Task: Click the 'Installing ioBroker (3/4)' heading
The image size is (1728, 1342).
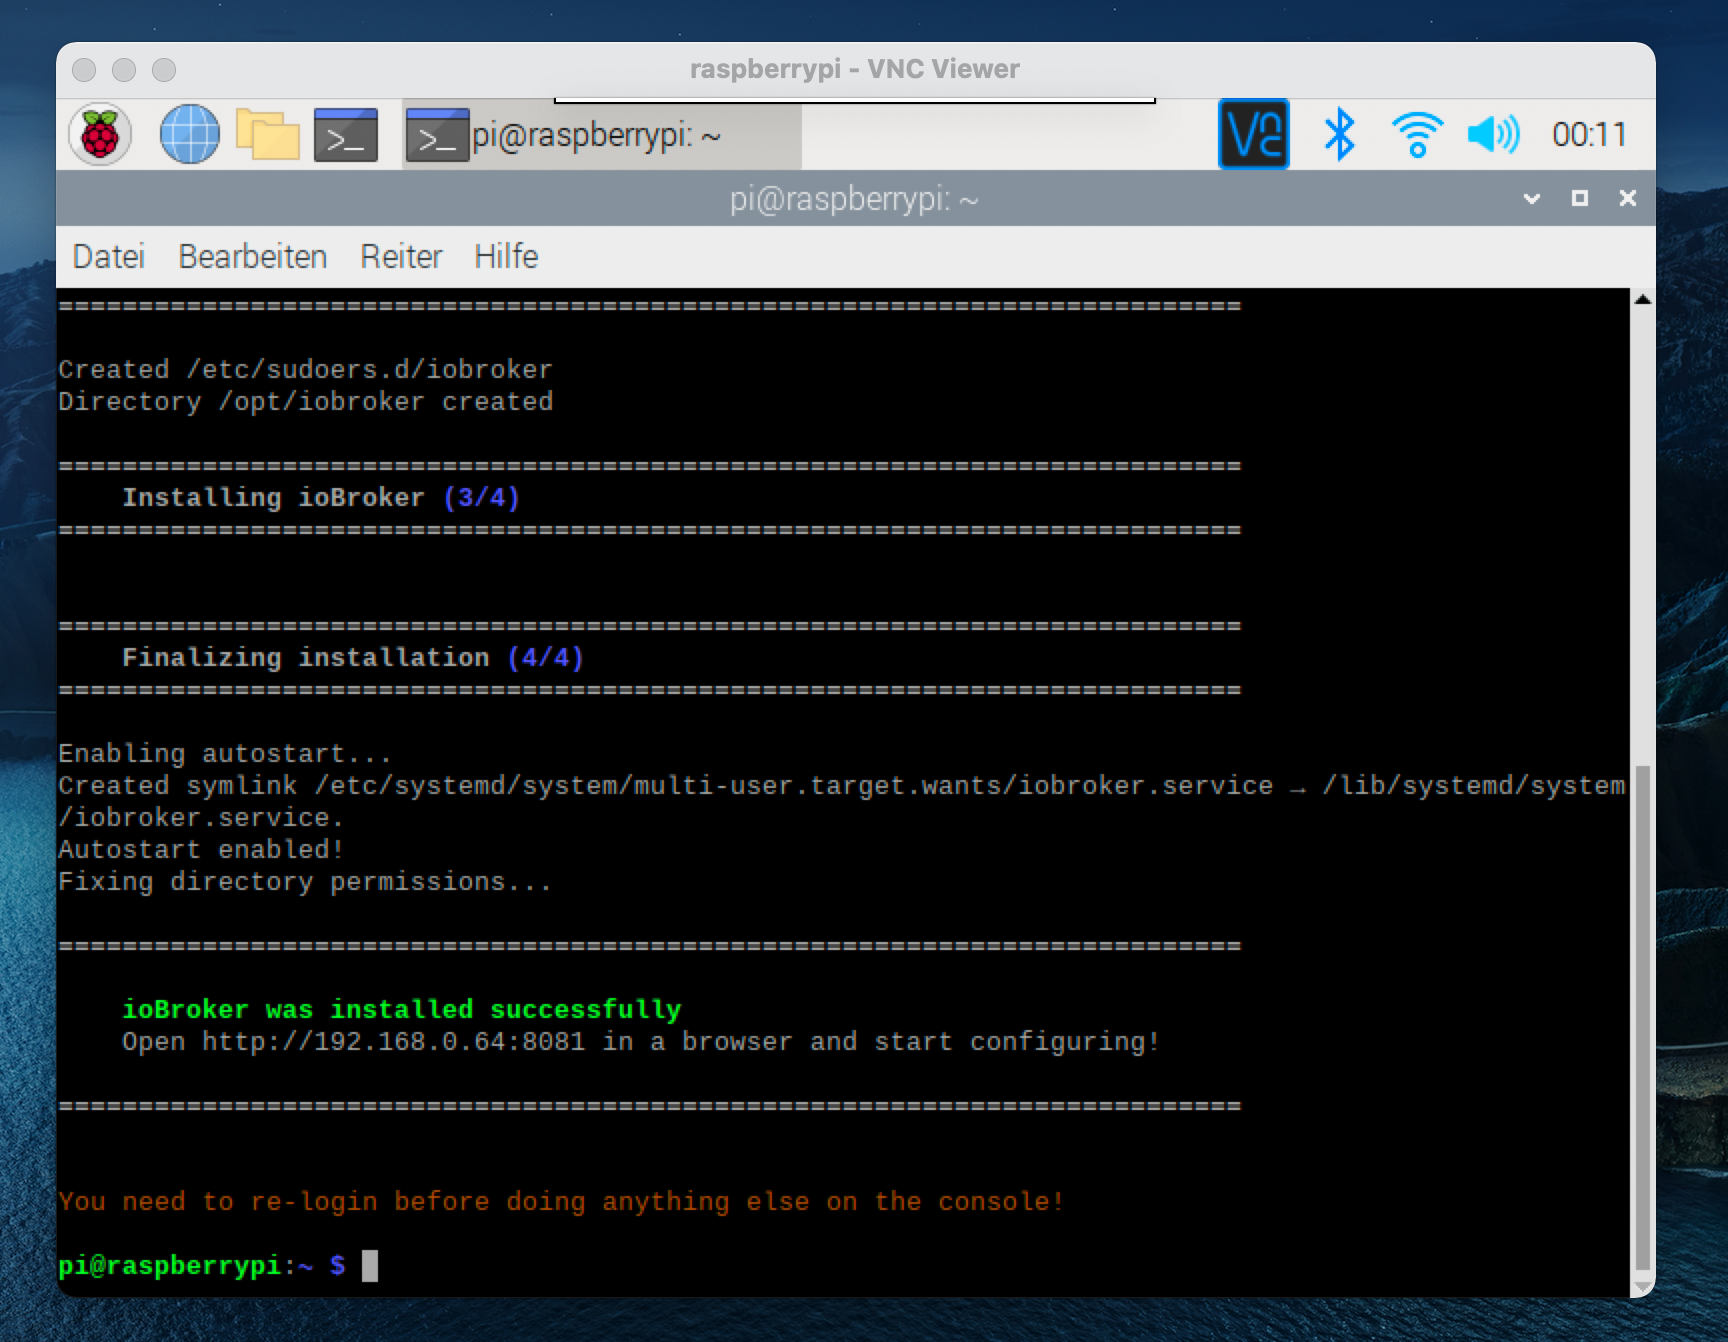Action: pos(321,498)
